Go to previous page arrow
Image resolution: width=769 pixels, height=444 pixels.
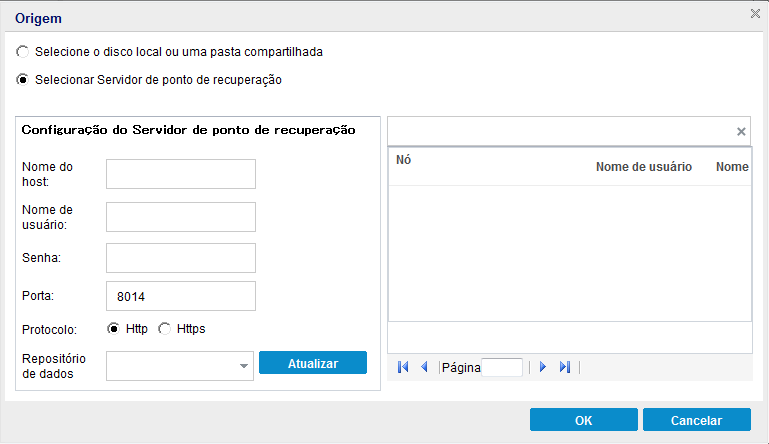pos(424,367)
